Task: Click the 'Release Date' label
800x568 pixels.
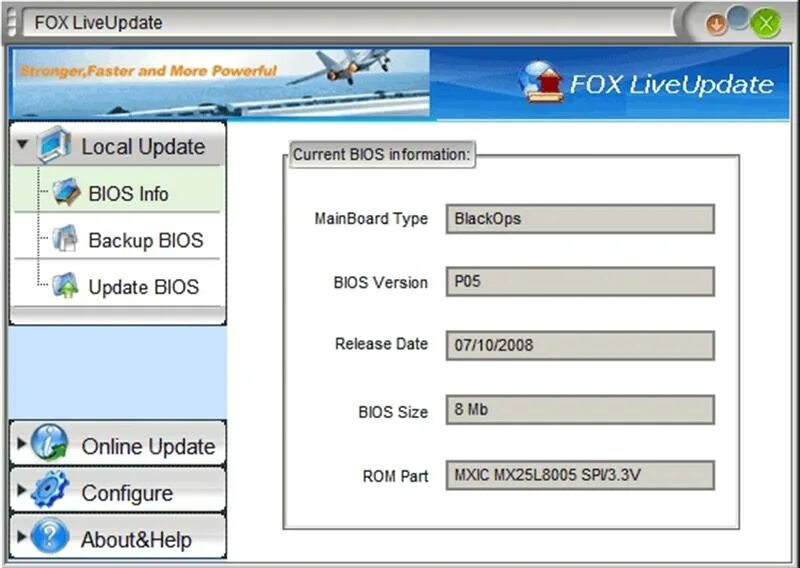Action: (381, 344)
